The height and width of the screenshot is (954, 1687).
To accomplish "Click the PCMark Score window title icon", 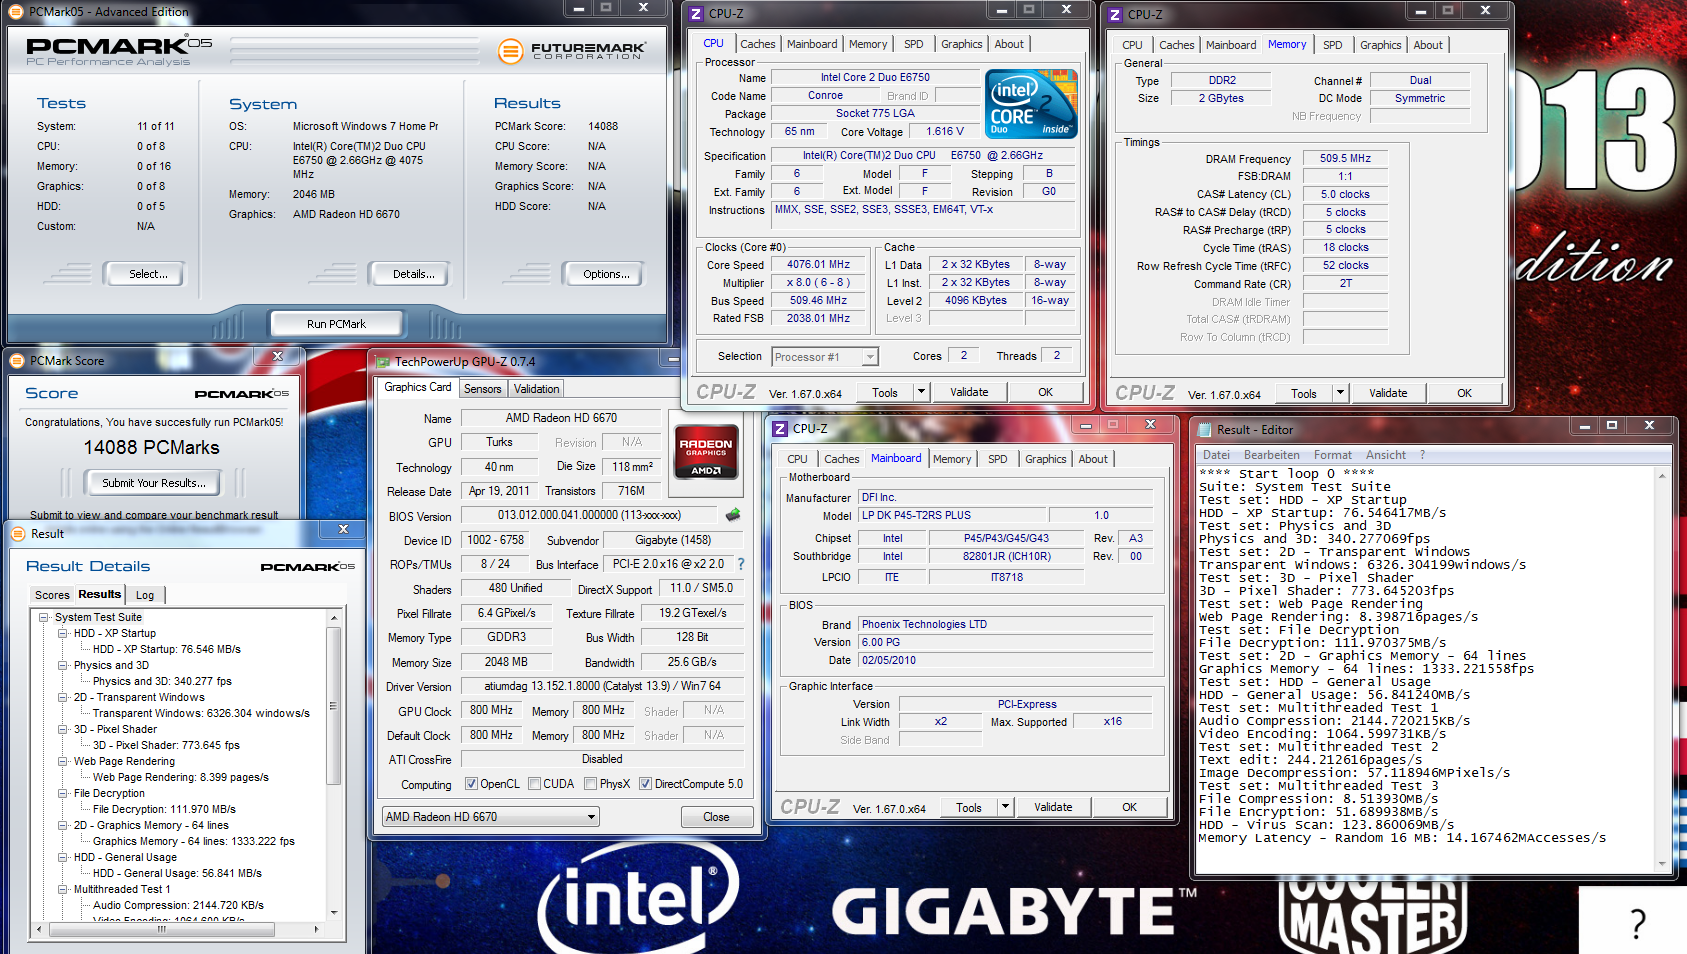I will 17,361.
